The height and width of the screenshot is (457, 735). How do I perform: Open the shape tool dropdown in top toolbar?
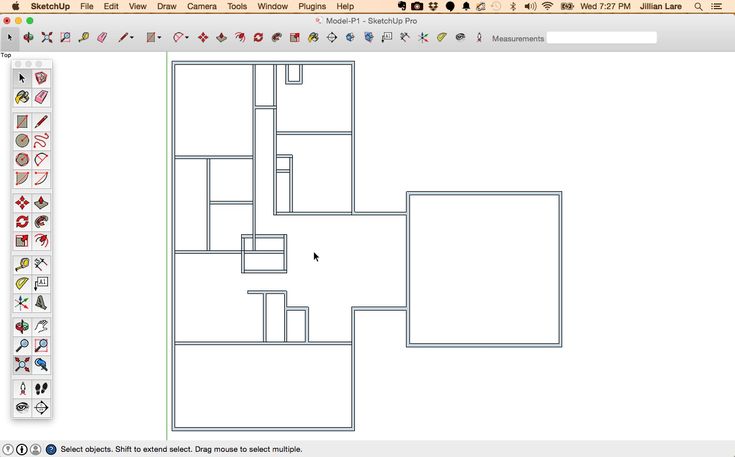tap(160, 38)
